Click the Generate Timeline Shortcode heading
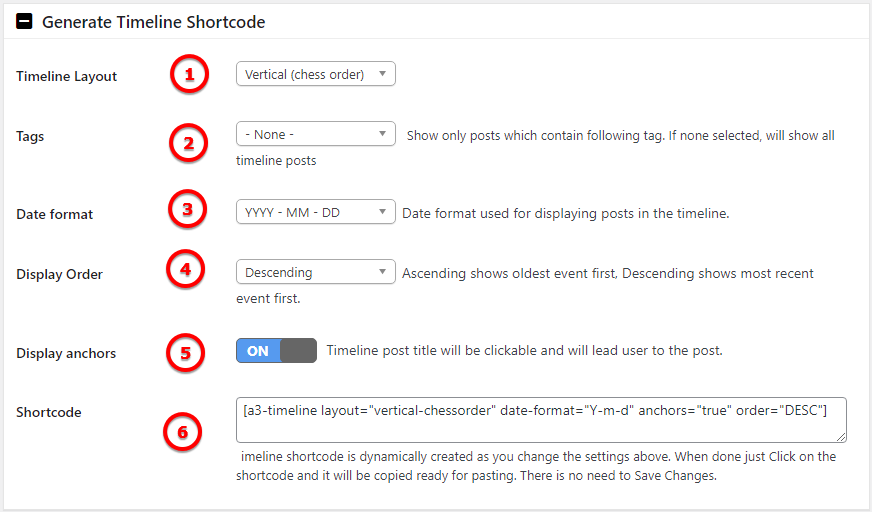The image size is (872, 512). (153, 22)
